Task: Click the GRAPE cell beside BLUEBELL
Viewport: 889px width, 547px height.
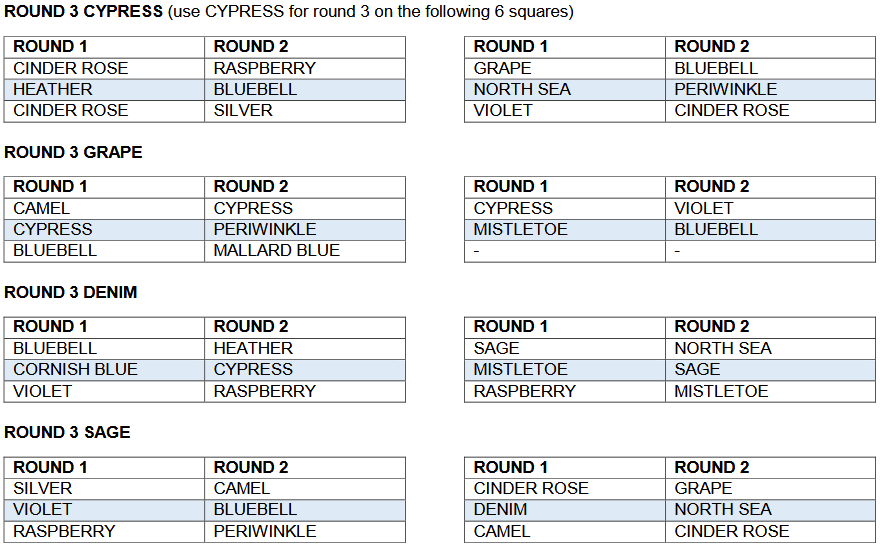Action: tap(503, 68)
